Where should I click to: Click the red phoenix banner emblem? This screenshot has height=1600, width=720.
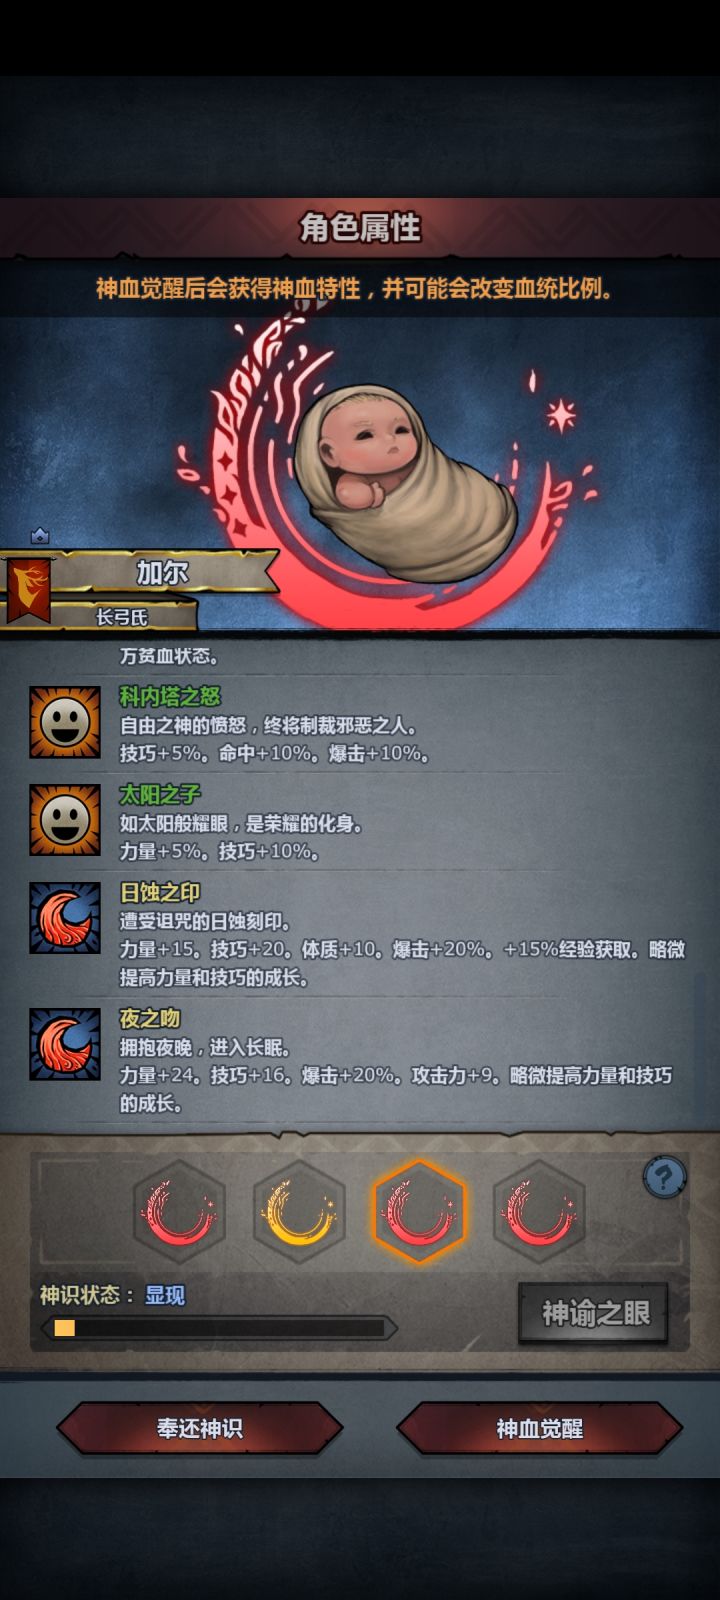29,591
